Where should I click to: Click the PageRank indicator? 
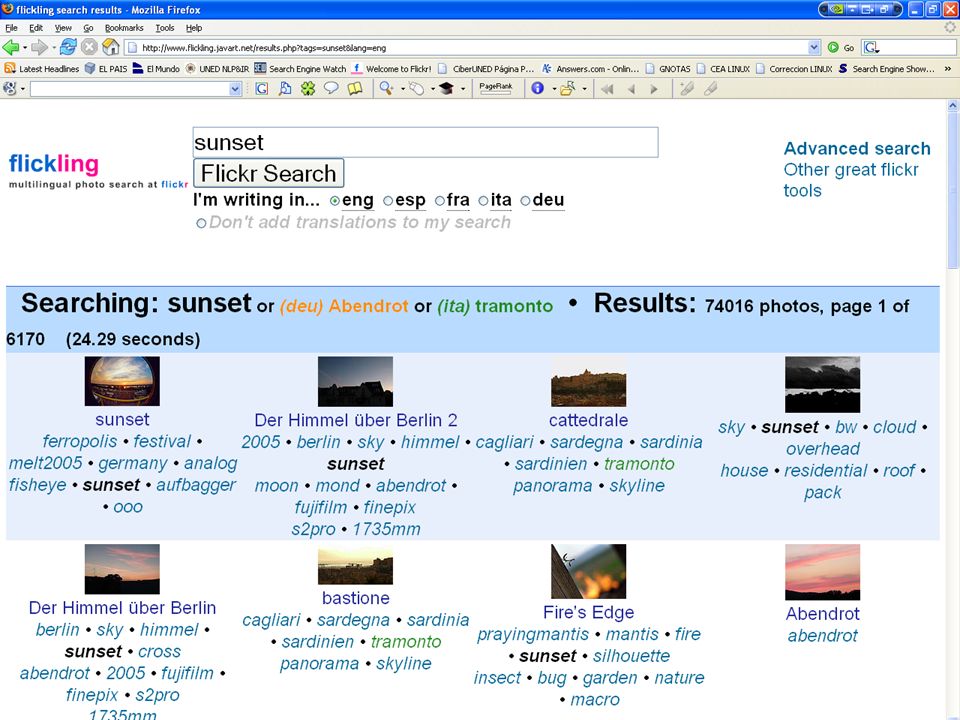pos(495,89)
